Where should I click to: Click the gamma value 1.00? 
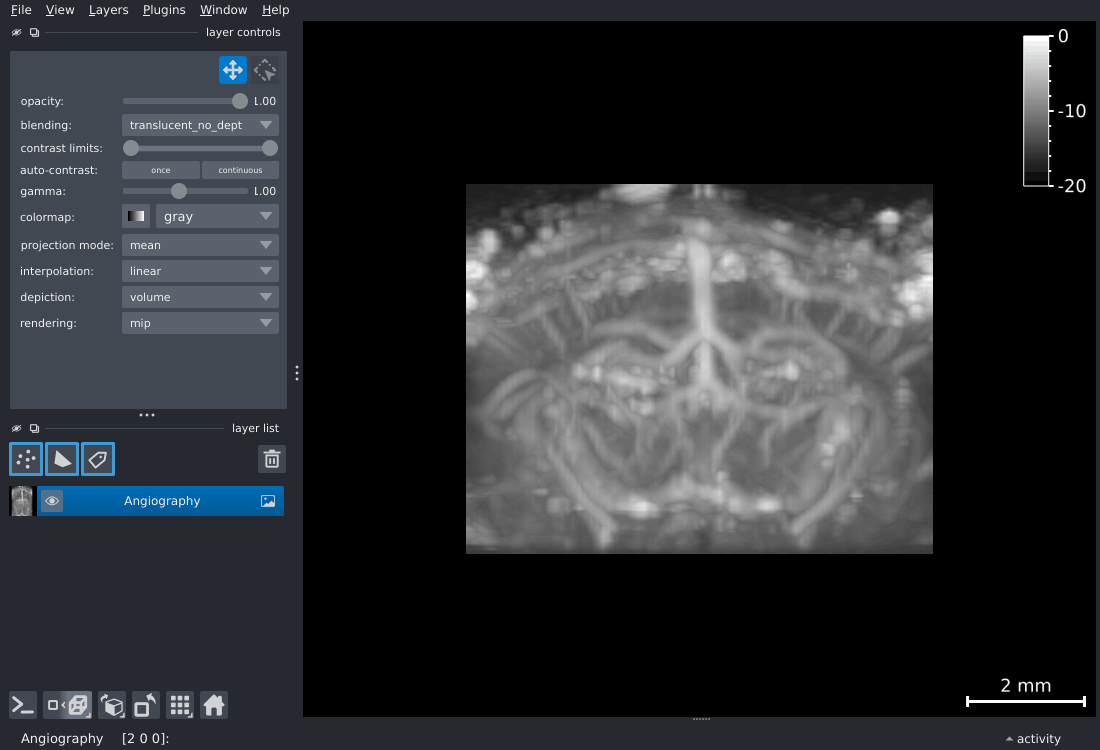264,191
